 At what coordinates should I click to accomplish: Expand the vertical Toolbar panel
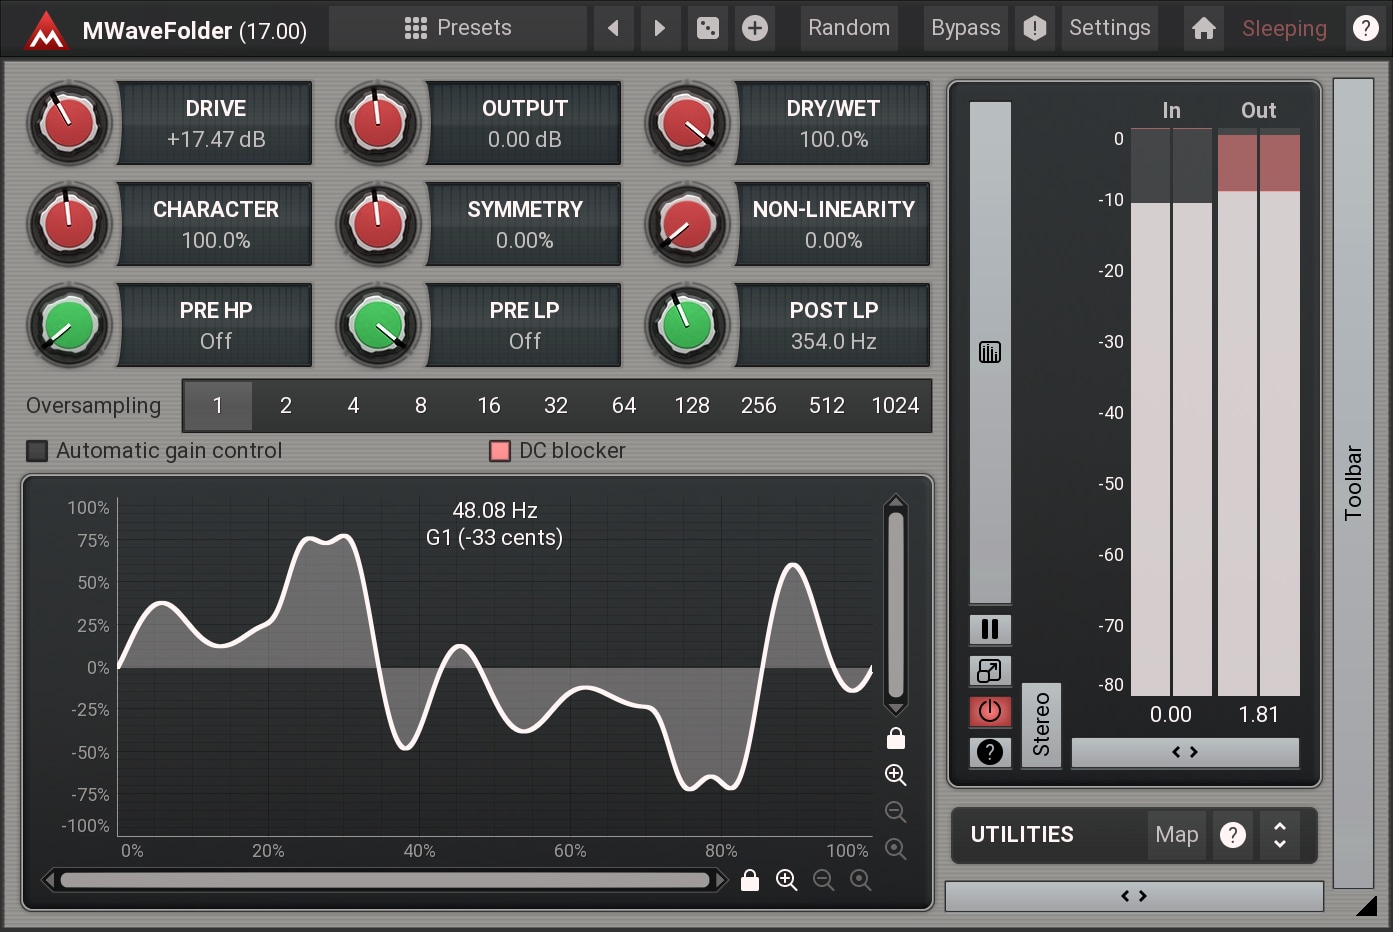[1353, 483]
